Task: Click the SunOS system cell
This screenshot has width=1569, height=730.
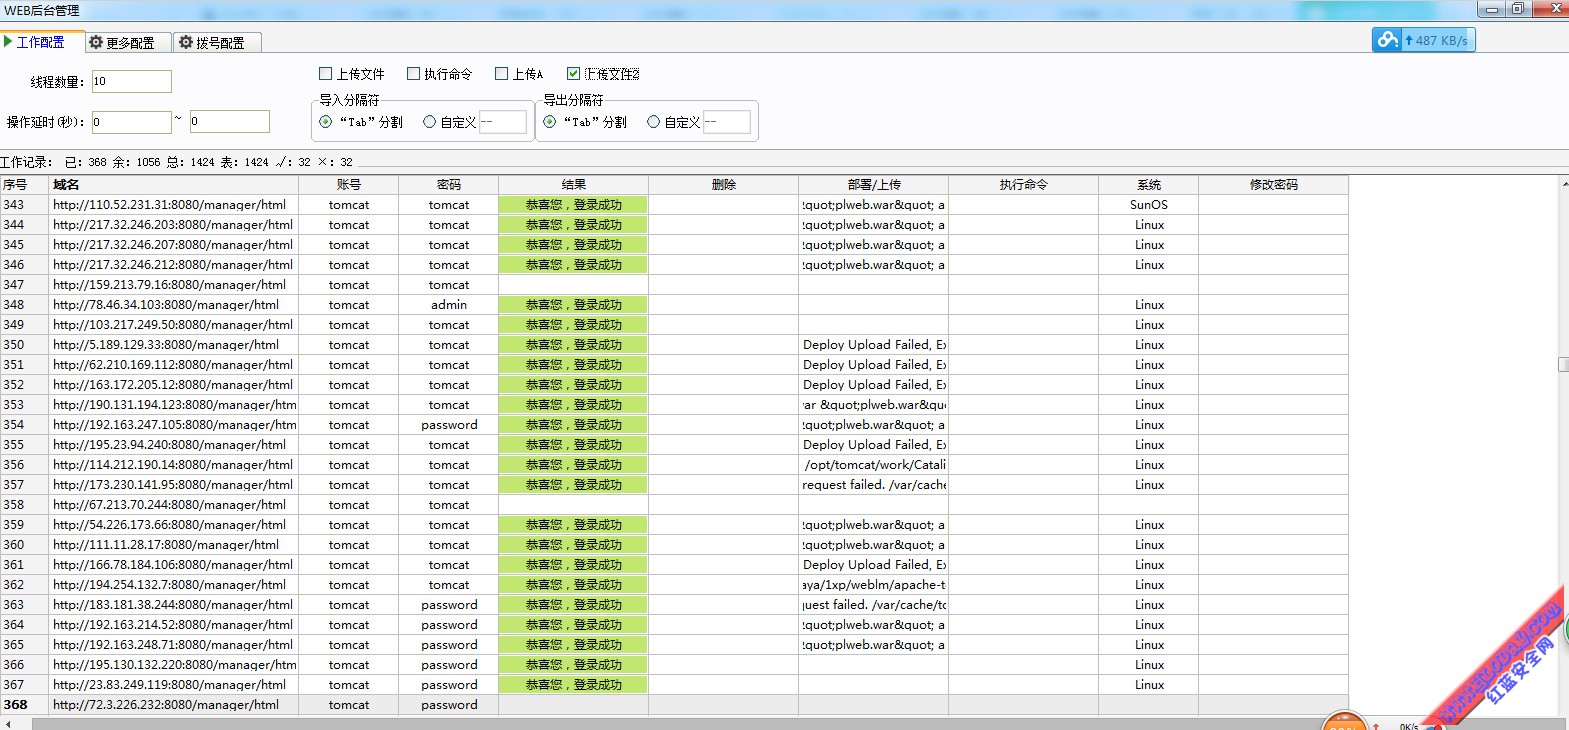Action: 1148,205
